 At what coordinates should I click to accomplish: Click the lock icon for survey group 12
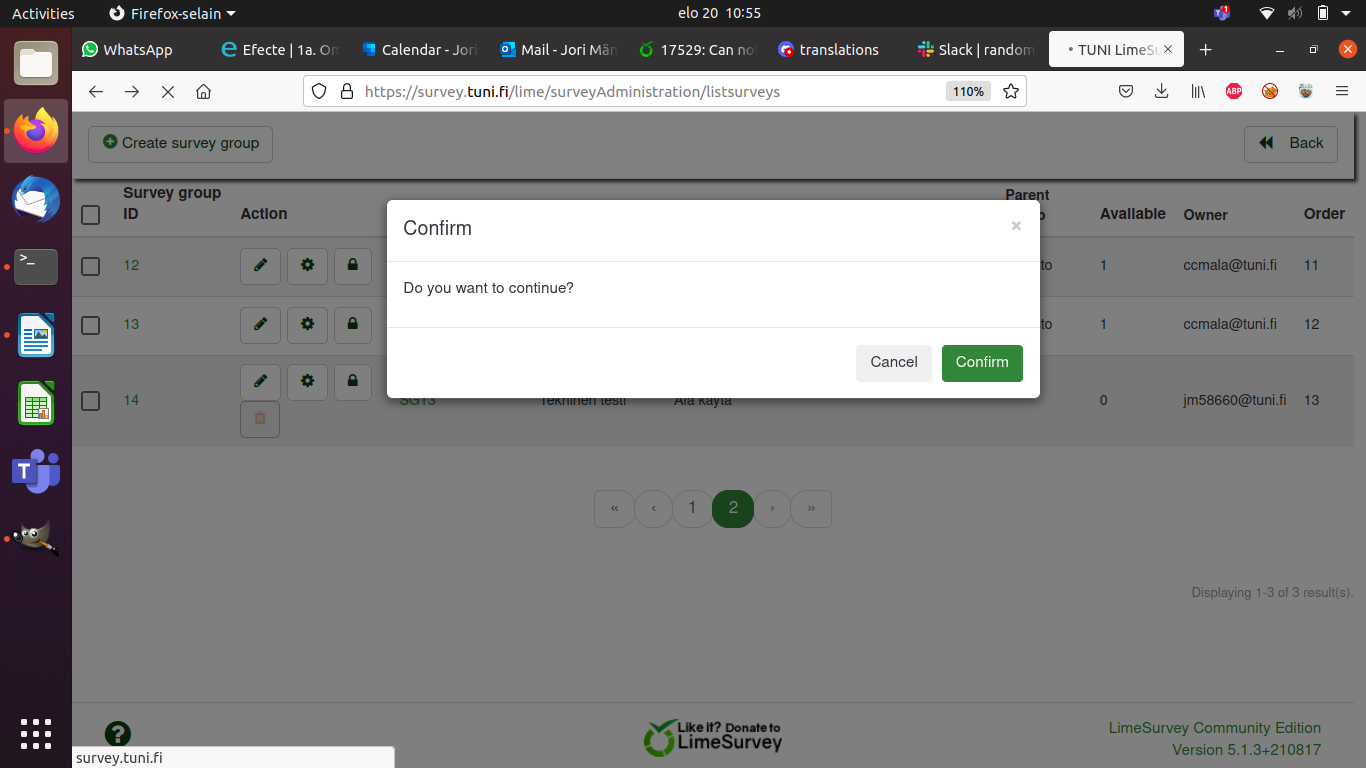point(353,266)
